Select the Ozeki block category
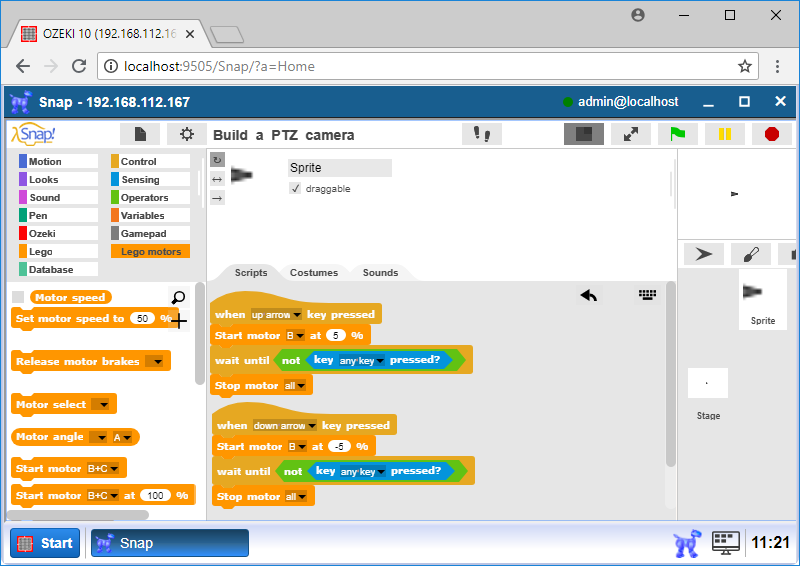800x566 pixels. [58, 233]
